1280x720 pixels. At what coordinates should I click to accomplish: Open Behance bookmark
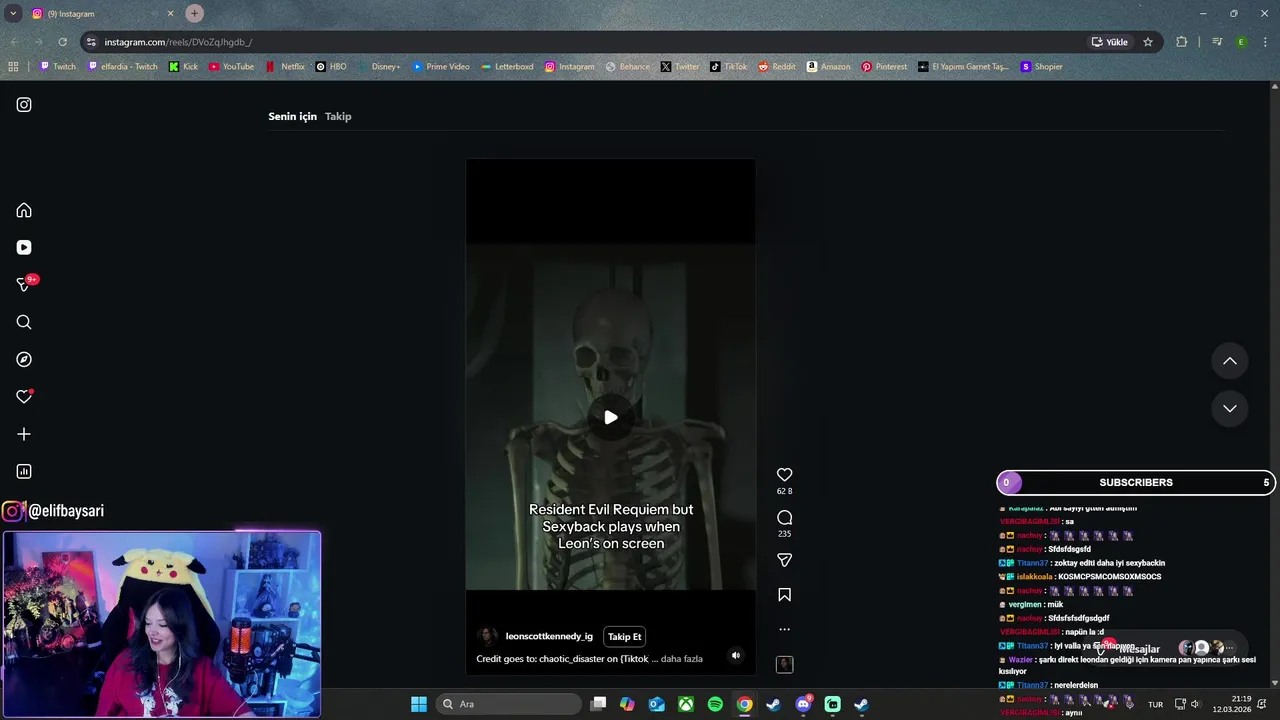[x=627, y=67]
